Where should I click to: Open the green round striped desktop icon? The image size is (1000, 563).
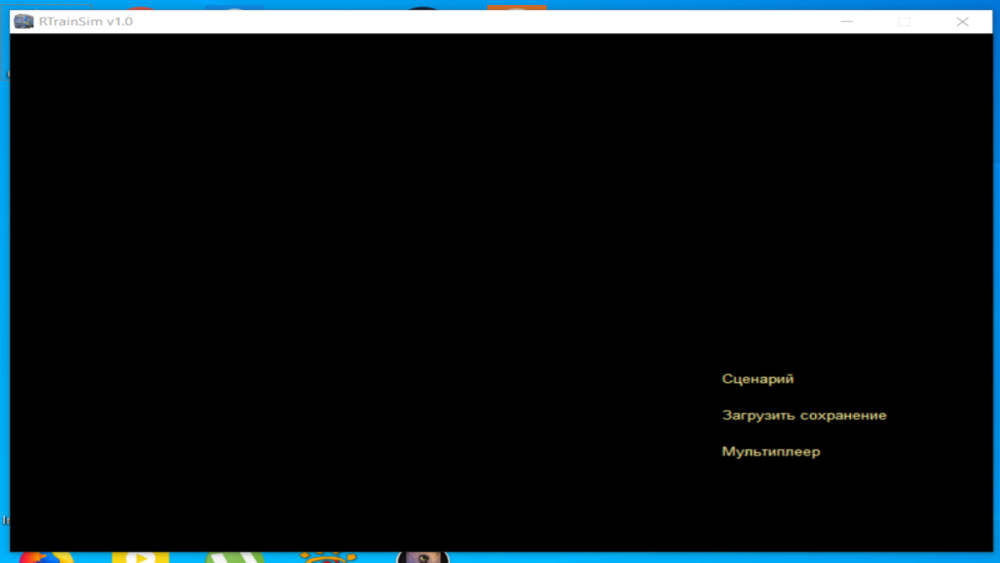[234, 557]
